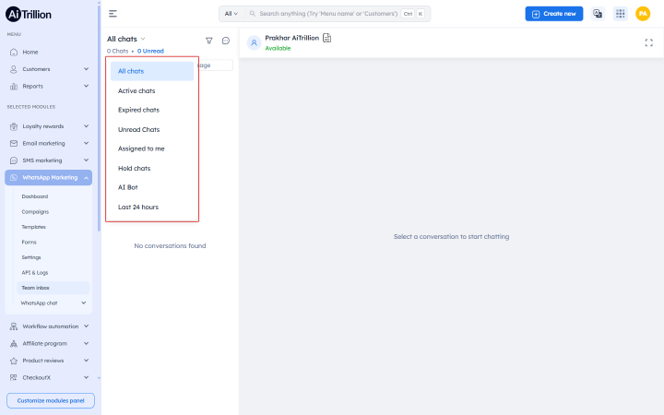
Task: Expand the Loyalty rewards module
Action: click(x=49, y=126)
